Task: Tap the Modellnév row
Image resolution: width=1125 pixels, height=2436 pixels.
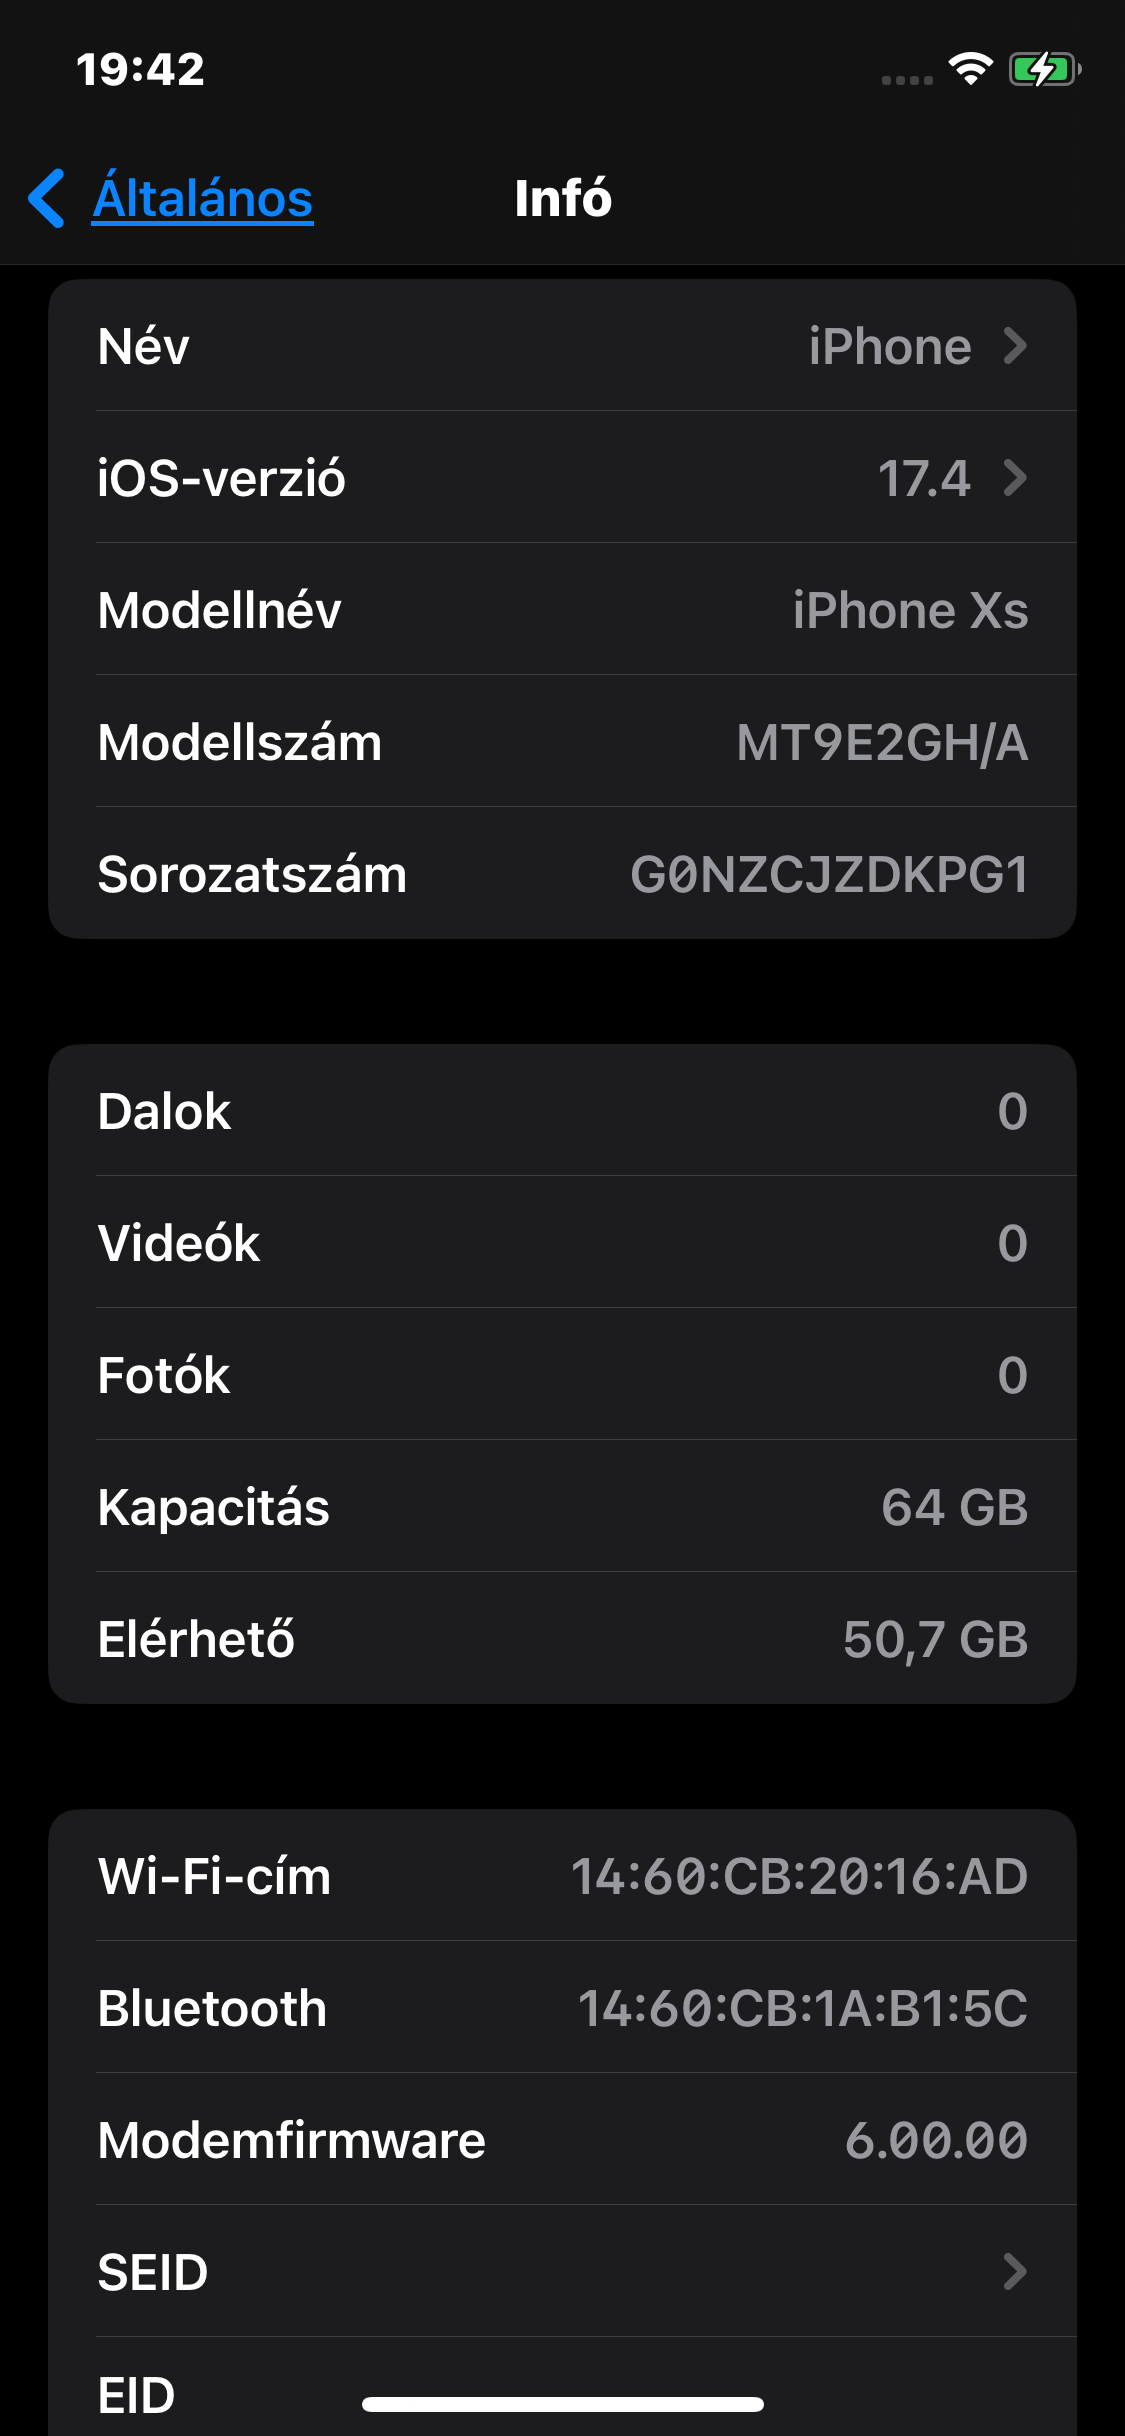Action: 562,610
